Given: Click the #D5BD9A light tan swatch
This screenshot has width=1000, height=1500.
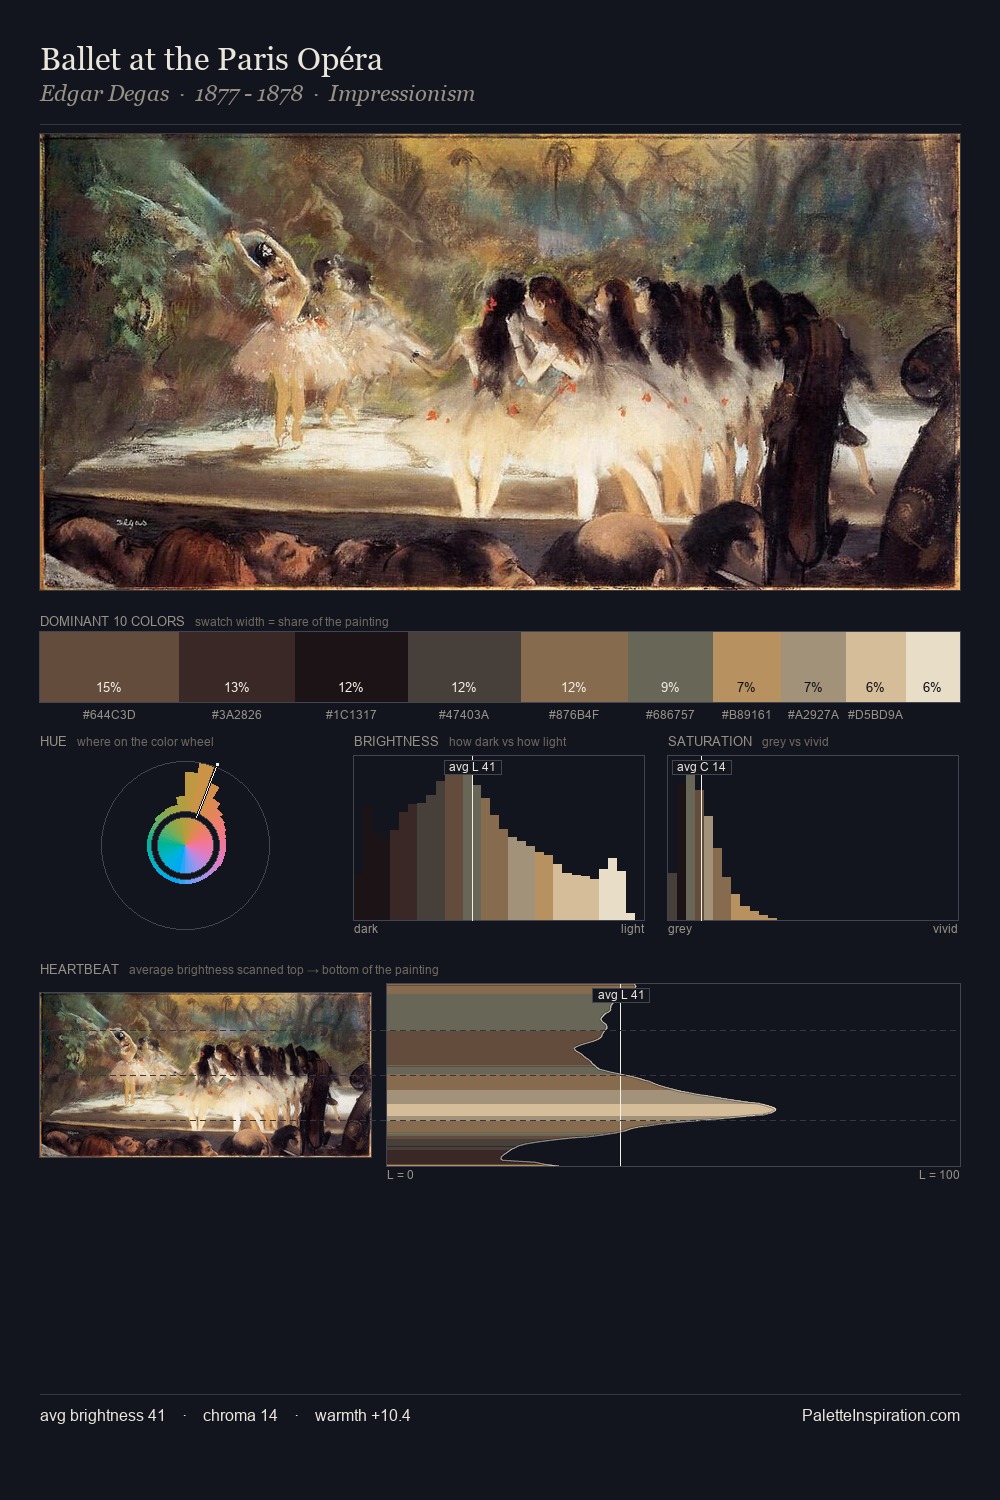Looking at the screenshot, I should click(876, 667).
